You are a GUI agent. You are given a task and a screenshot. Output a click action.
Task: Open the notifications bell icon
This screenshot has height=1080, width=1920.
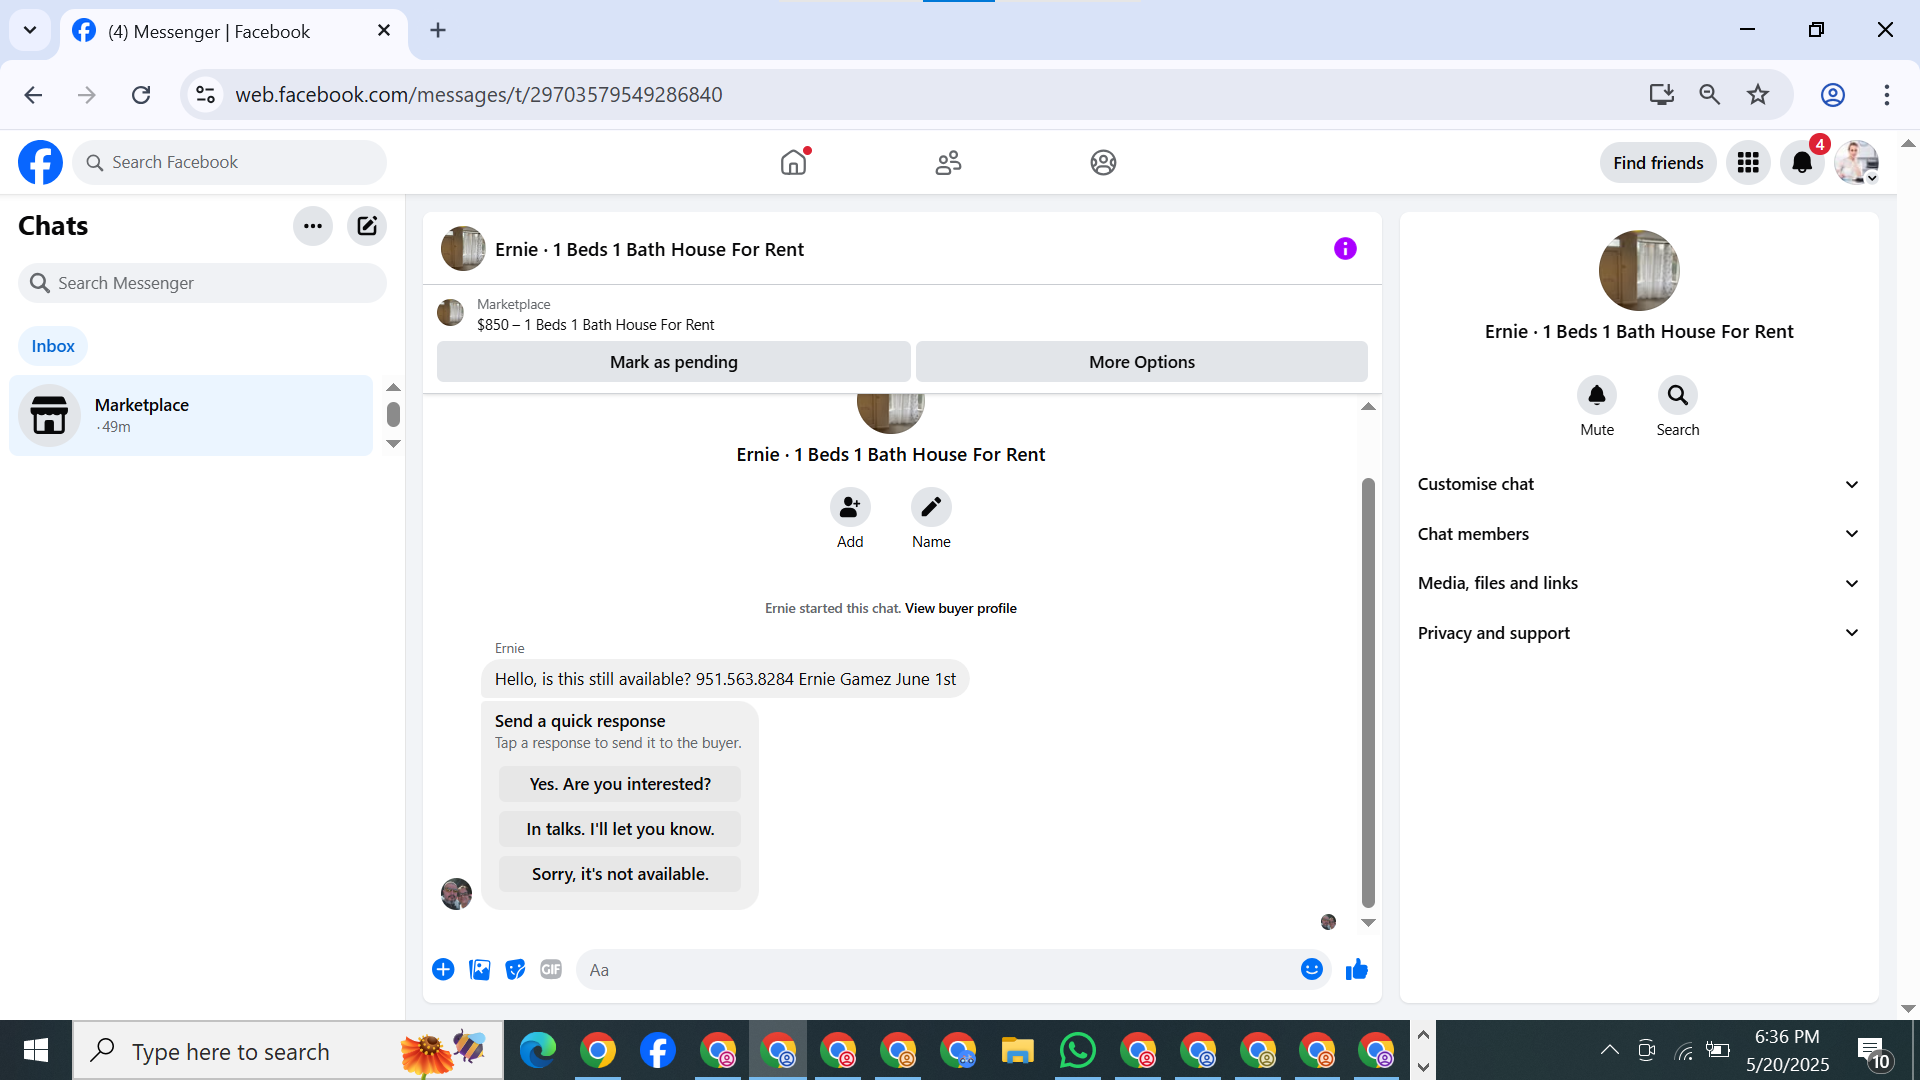tap(1802, 163)
